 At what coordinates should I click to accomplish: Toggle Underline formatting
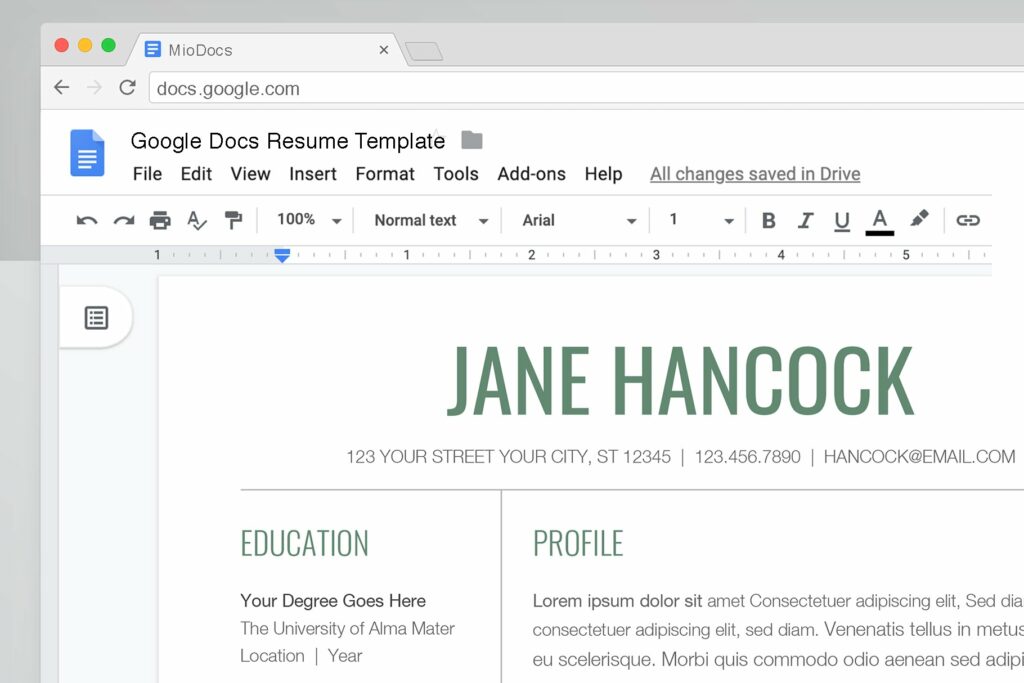[842, 221]
